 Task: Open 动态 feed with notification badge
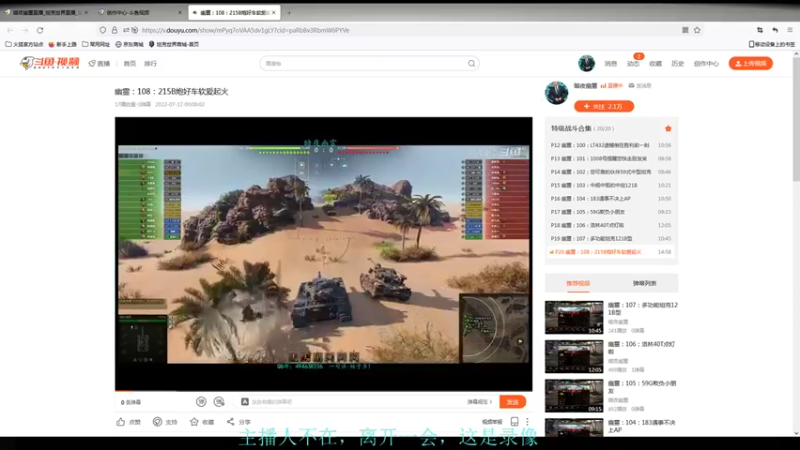point(633,64)
